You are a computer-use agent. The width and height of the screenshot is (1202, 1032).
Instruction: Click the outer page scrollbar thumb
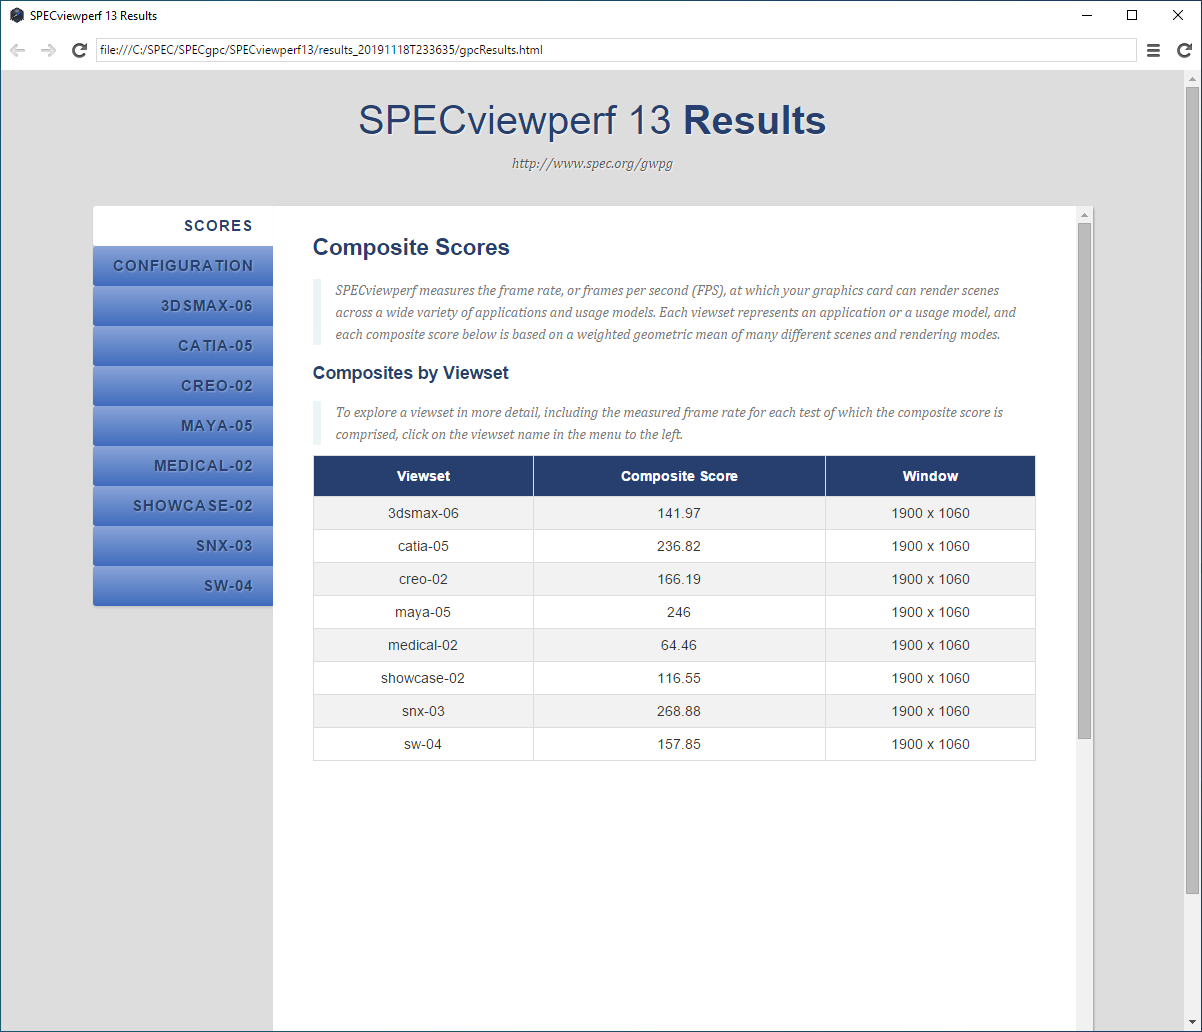click(x=1192, y=490)
